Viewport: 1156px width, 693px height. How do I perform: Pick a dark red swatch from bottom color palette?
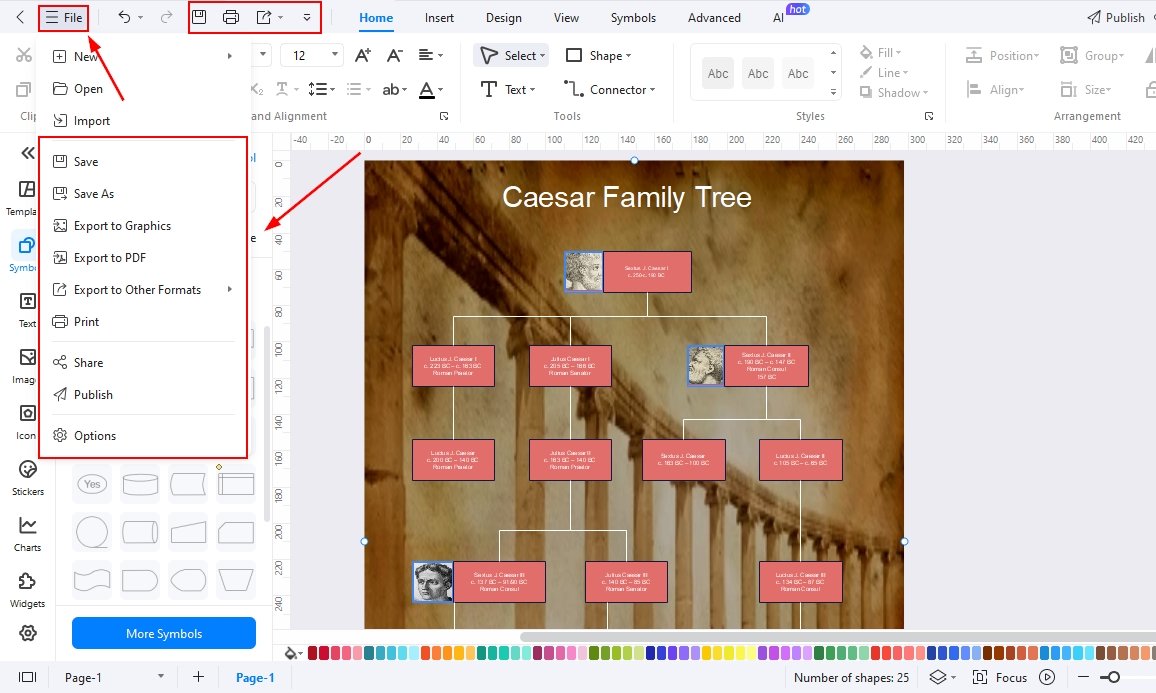(x=310, y=652)
